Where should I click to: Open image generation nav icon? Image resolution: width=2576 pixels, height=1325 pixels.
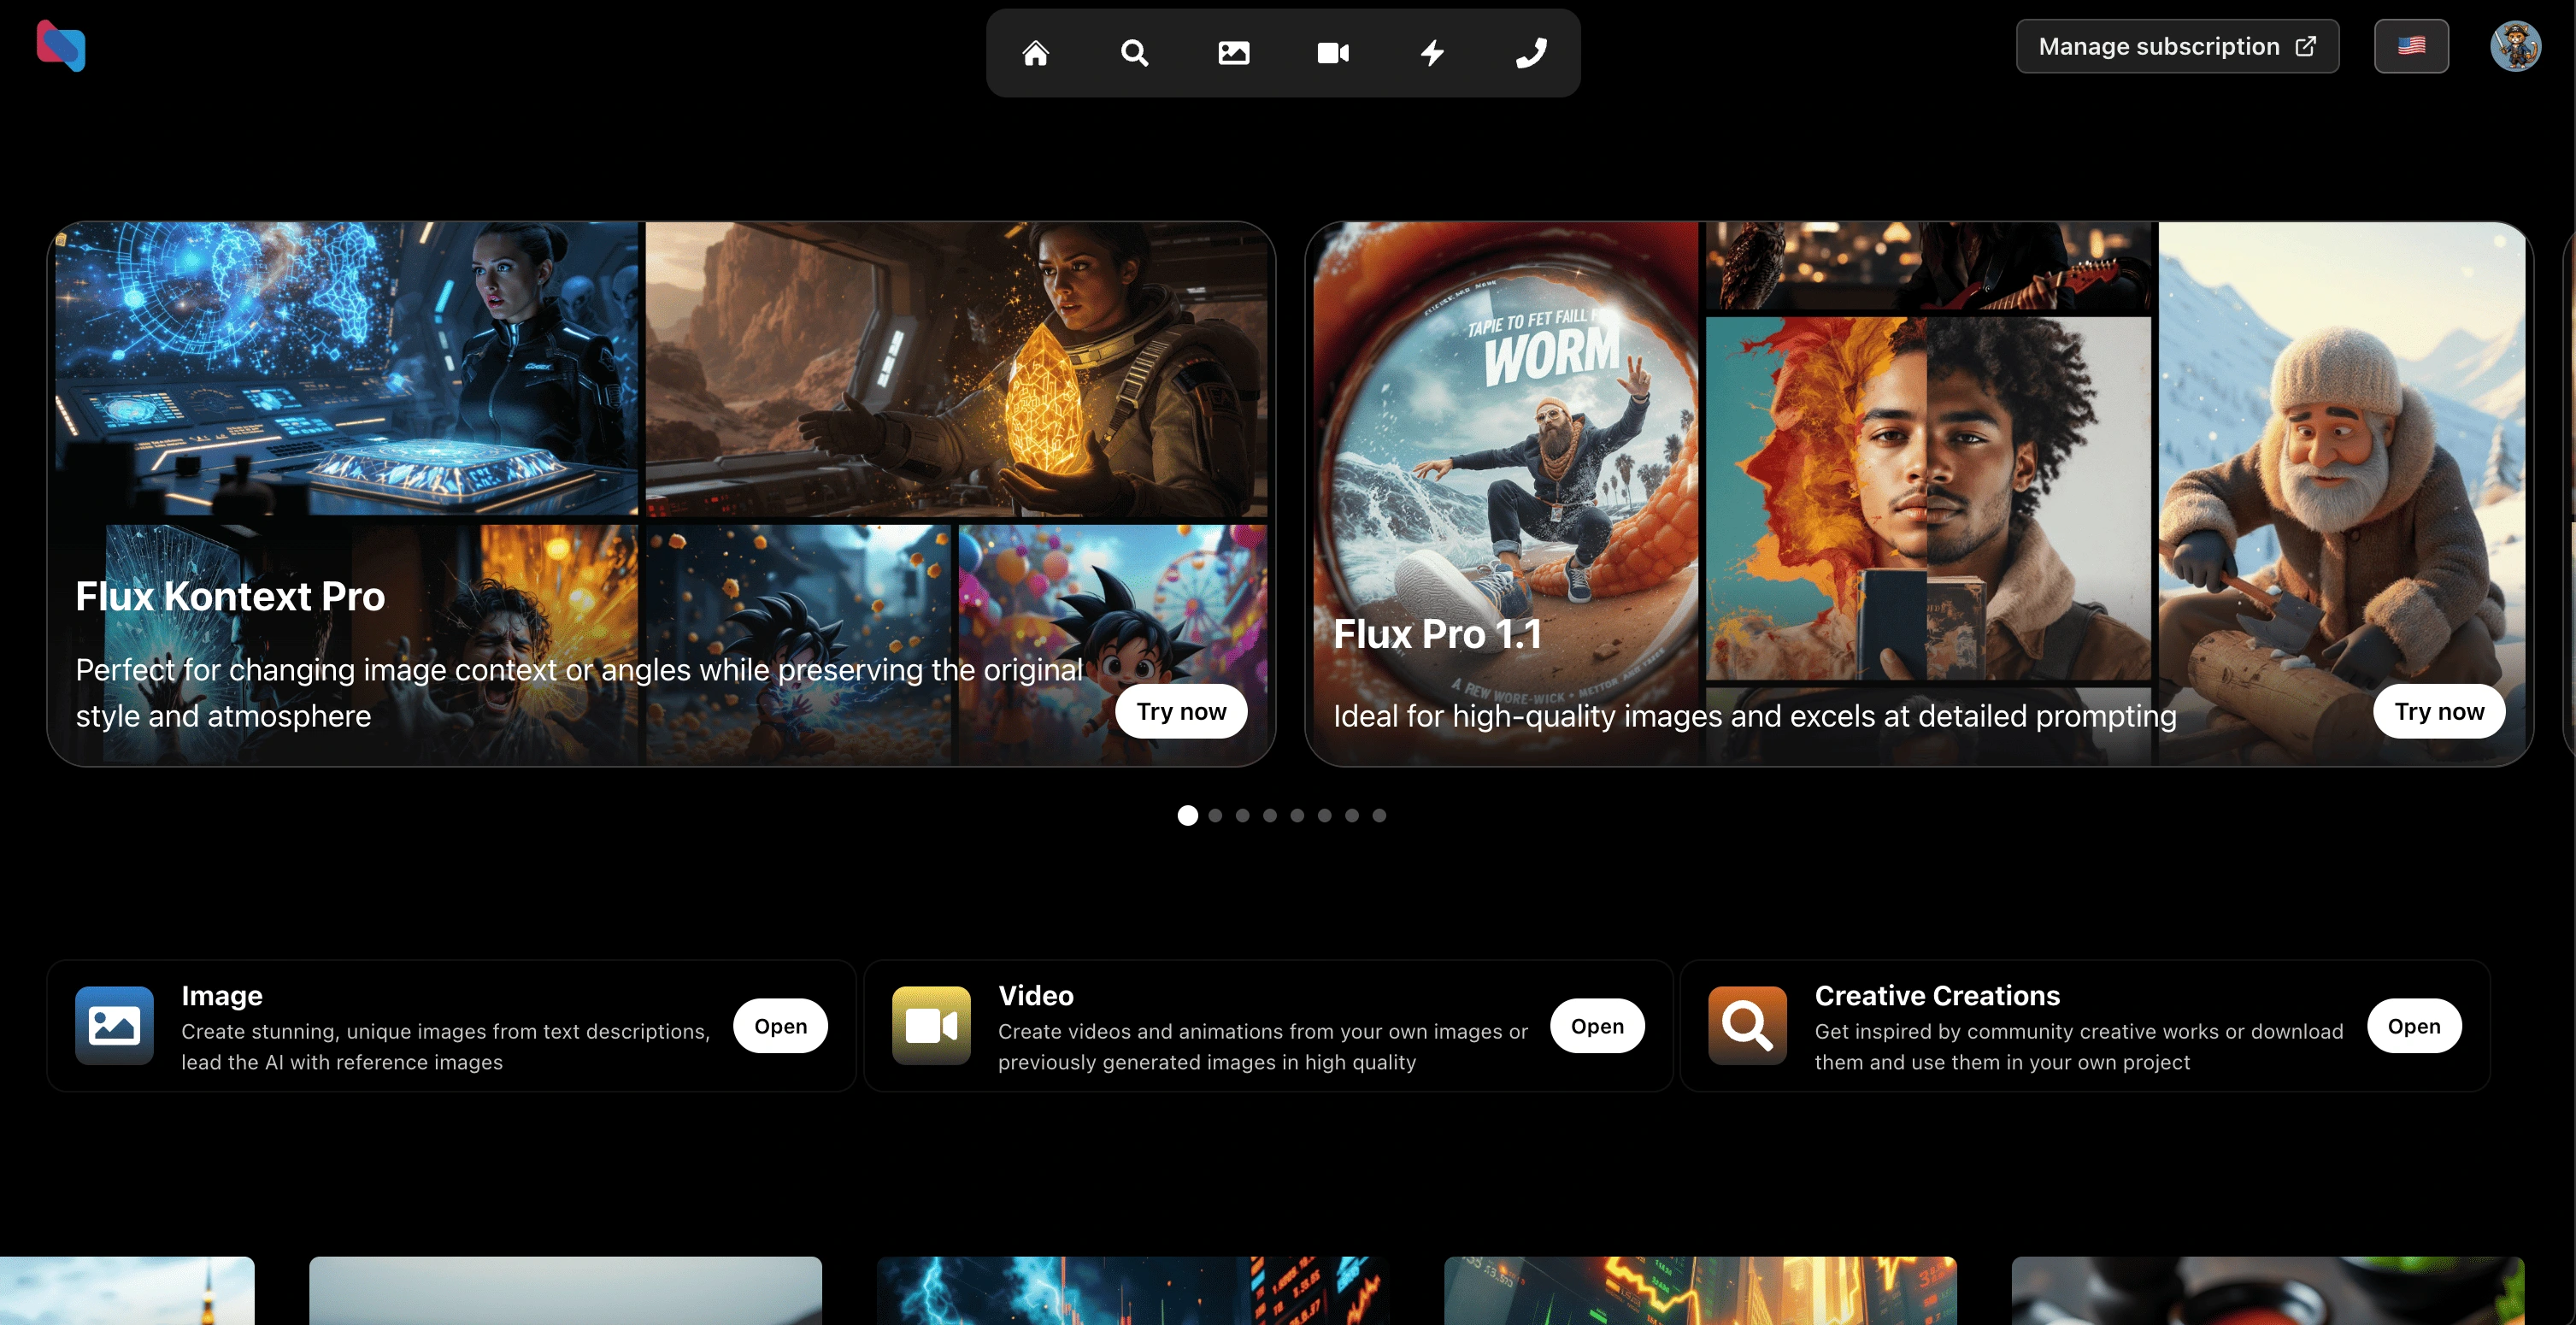click(x=1233, y=52)
